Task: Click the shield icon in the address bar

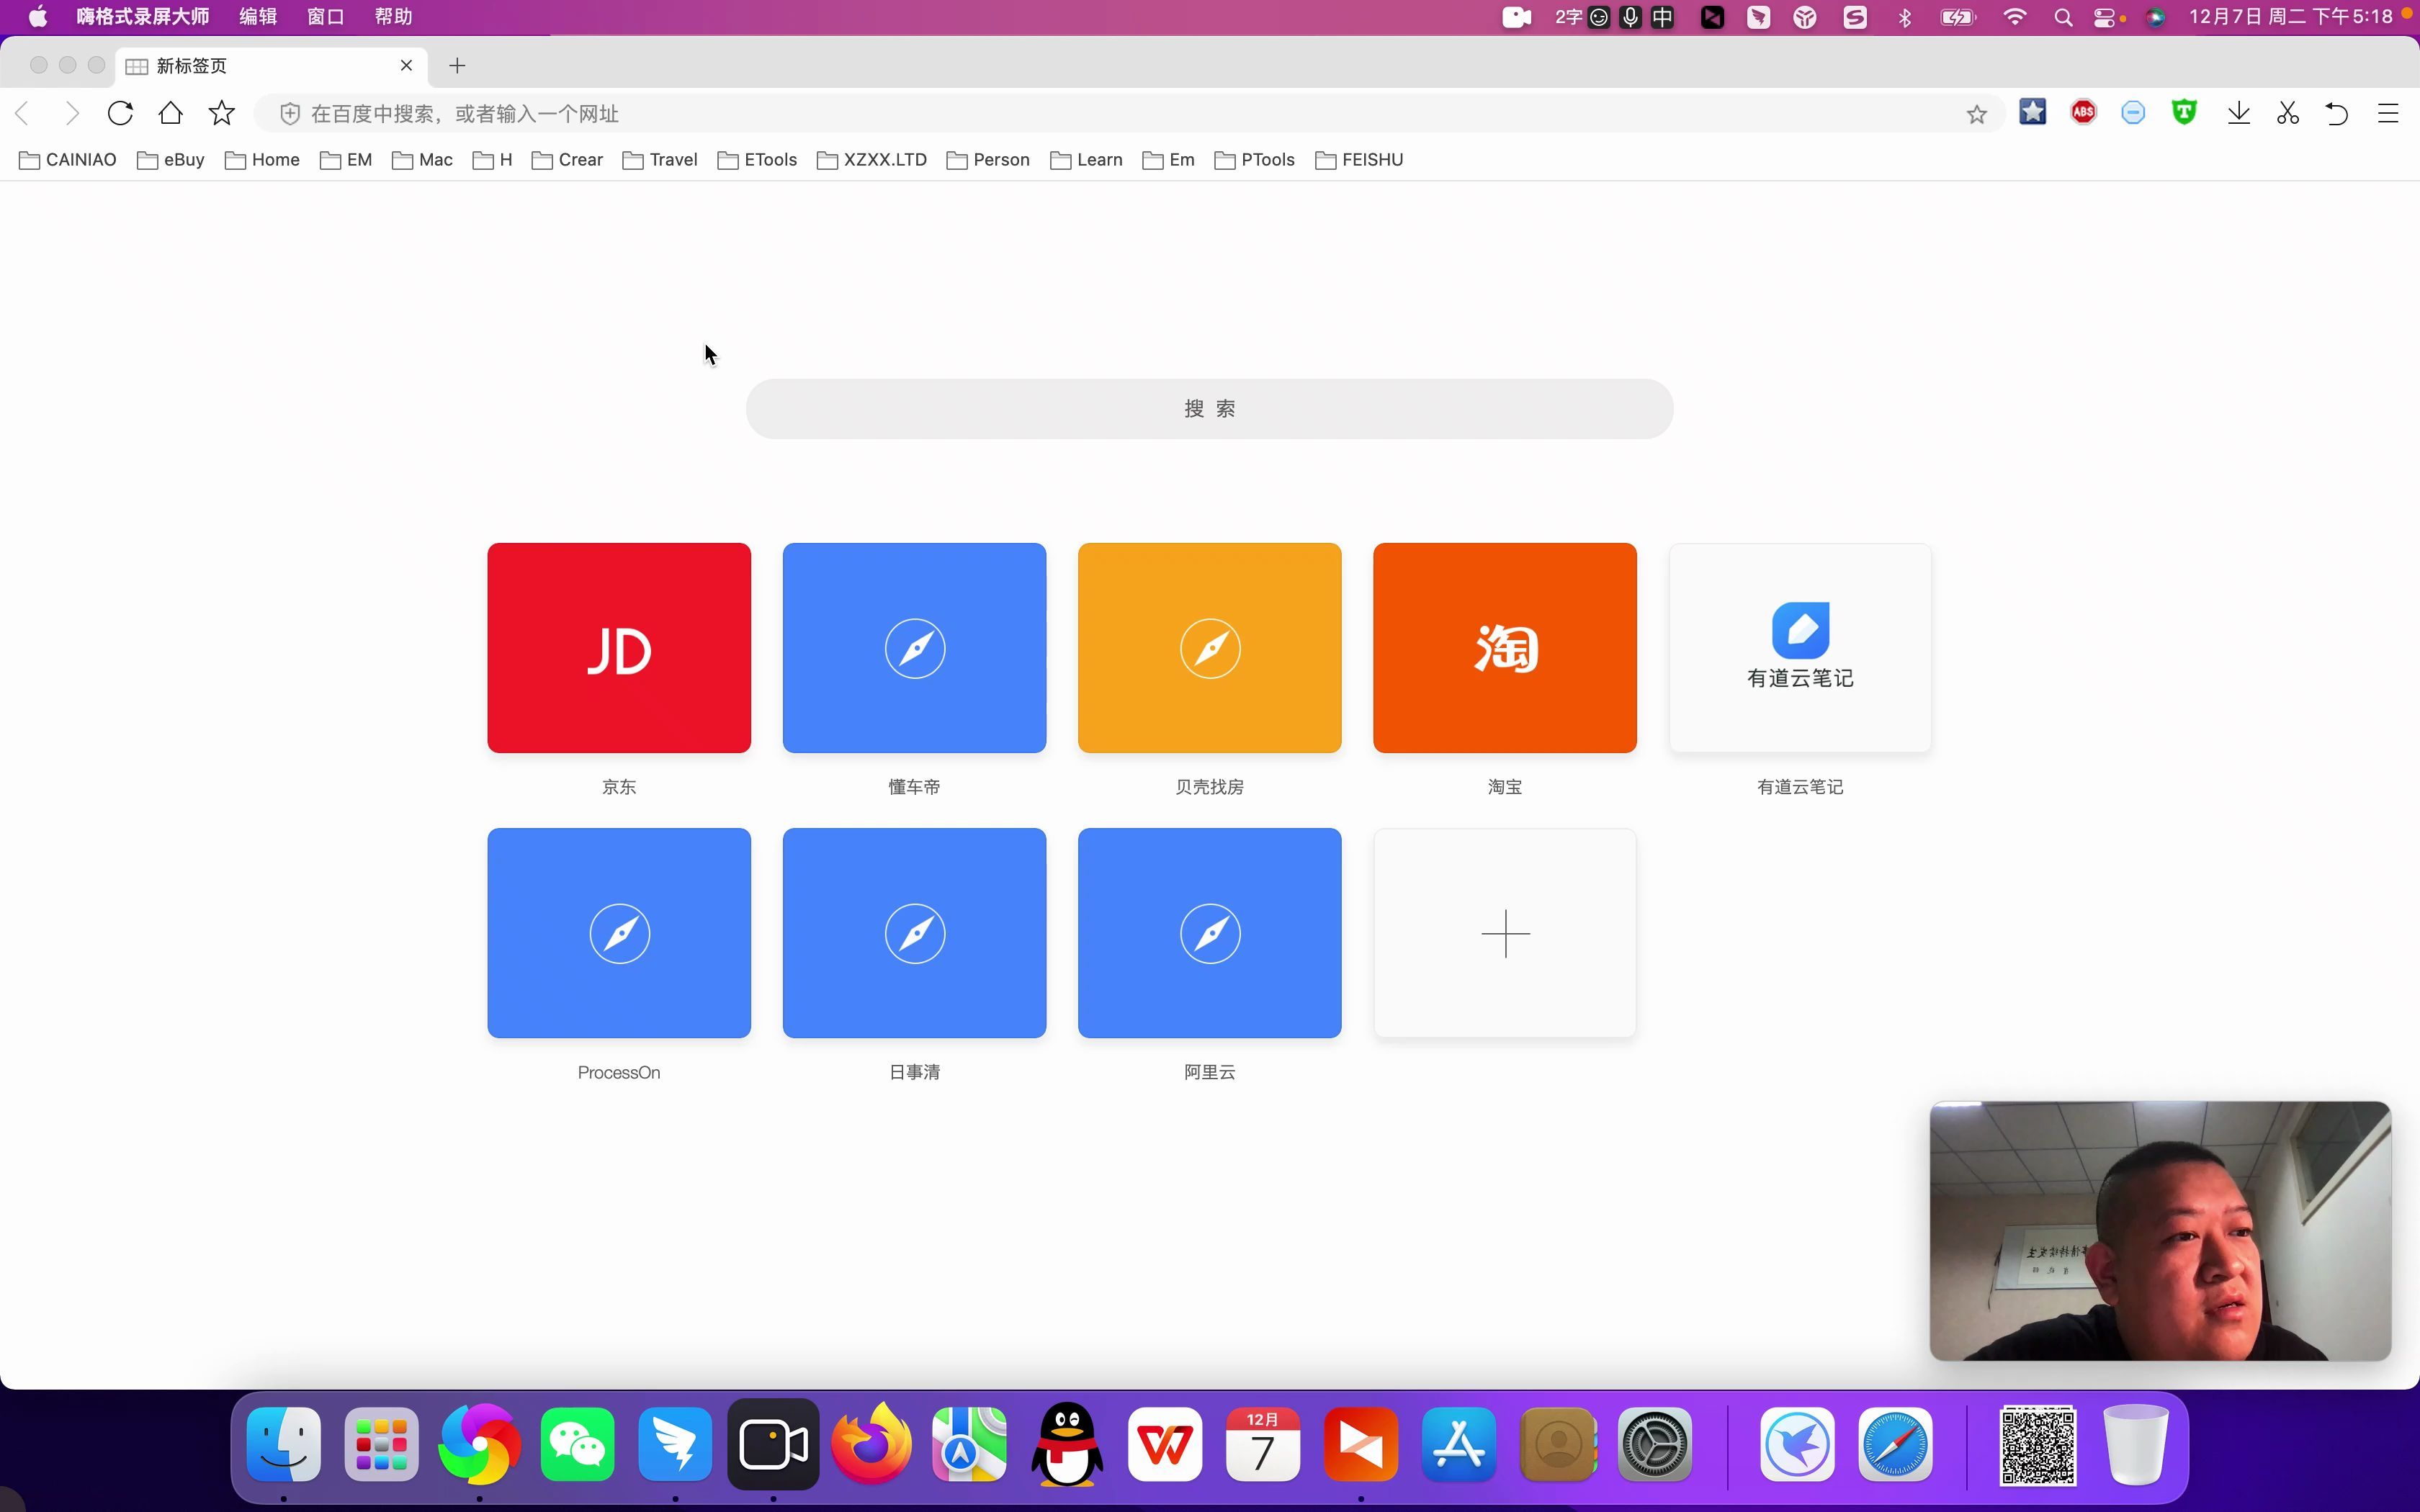Action: point(289,114)
